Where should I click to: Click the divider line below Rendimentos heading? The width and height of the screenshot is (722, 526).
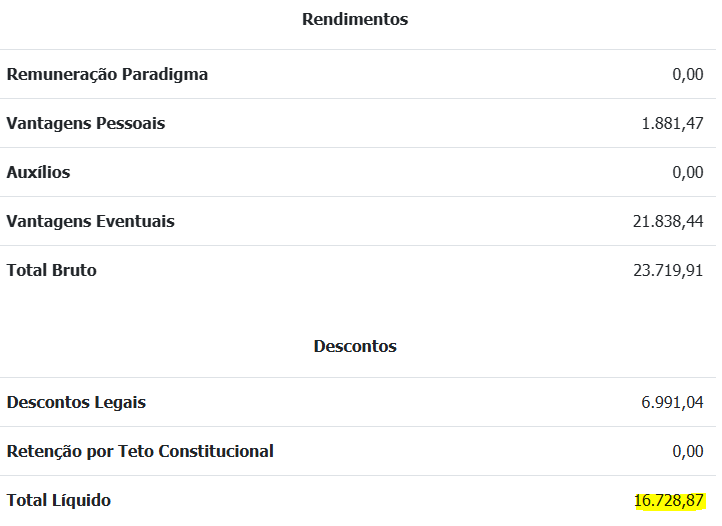pyautogui.click(x=358, y=49)
